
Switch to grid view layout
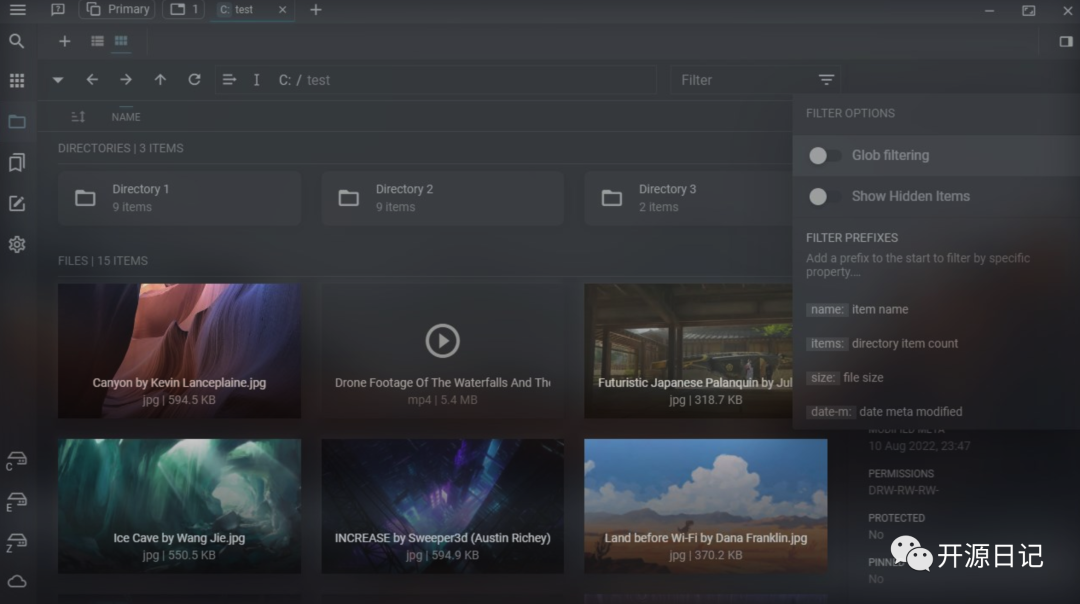click(x=121, y=41)
